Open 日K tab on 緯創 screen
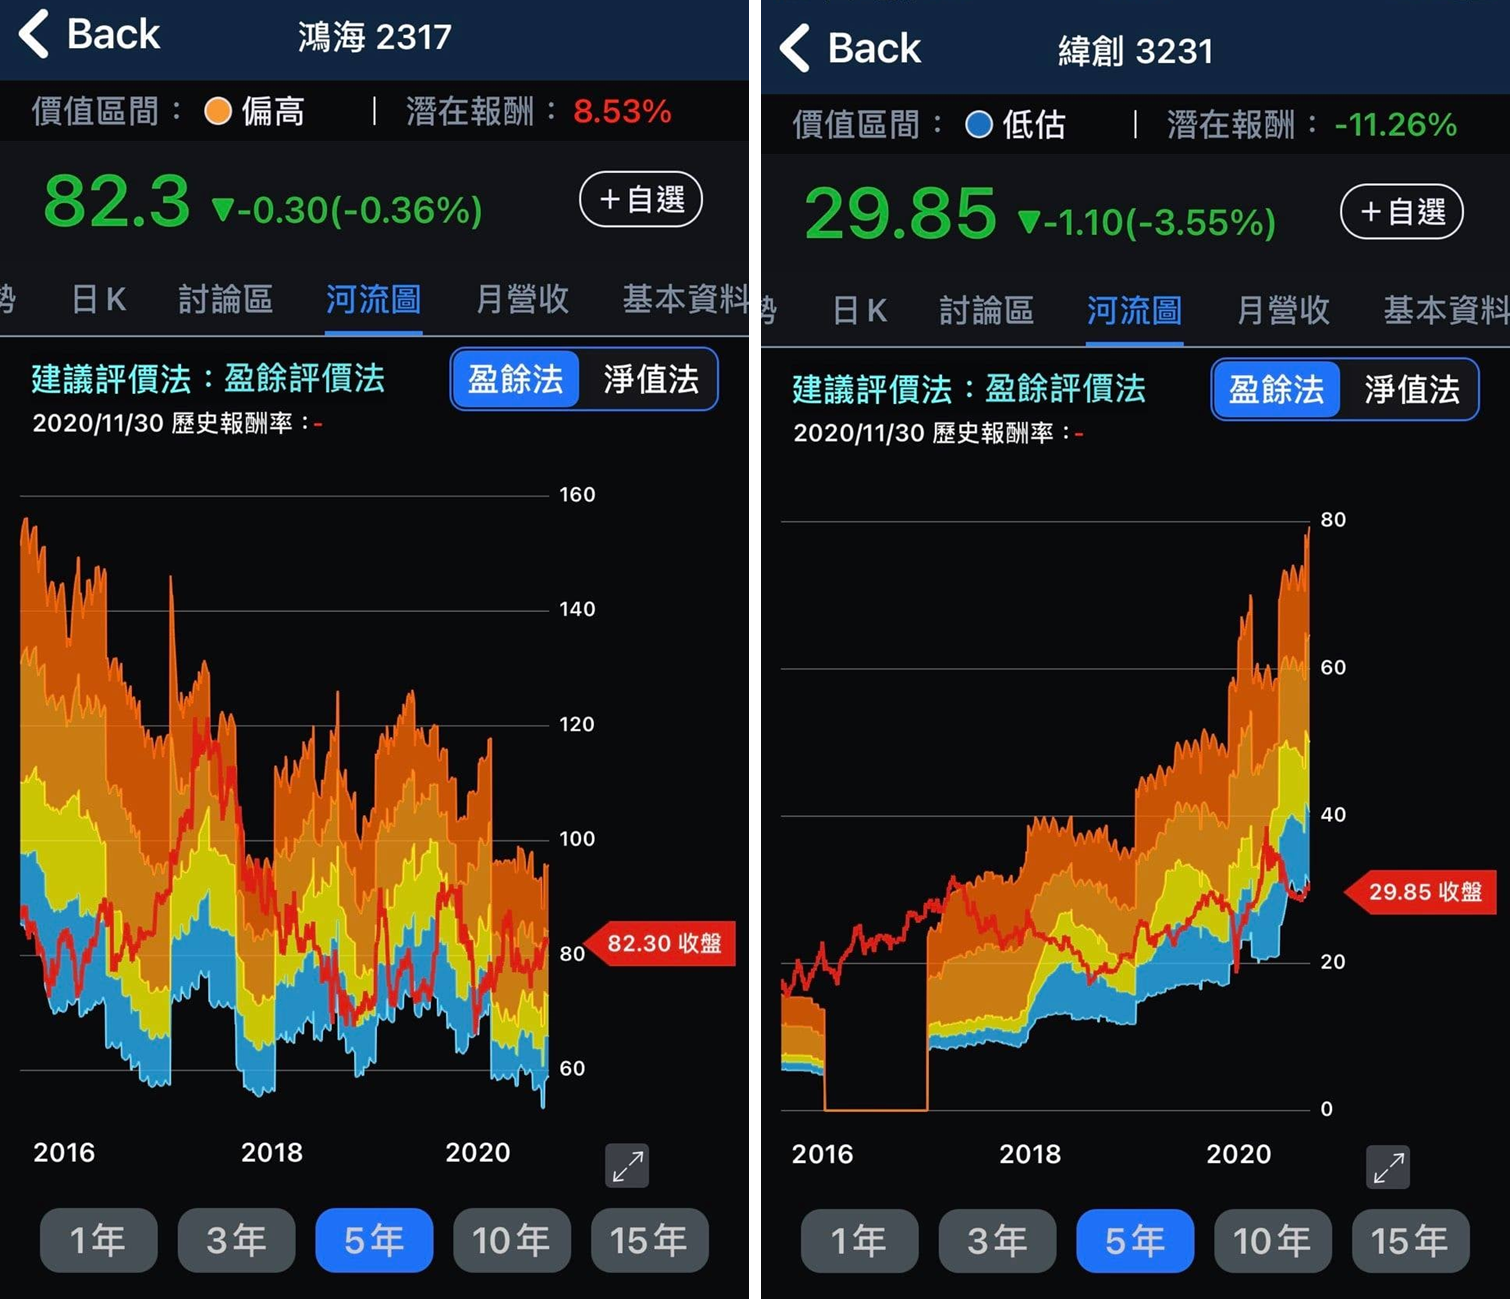 860,311
